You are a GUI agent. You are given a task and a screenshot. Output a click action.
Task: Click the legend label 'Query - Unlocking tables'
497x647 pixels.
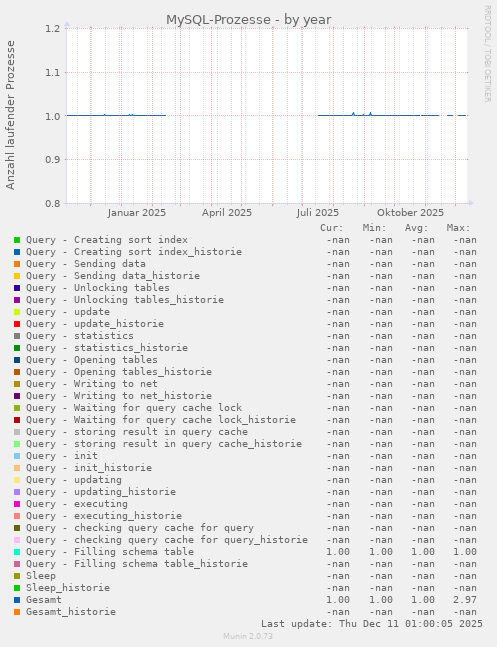click(x=98, y=288)
